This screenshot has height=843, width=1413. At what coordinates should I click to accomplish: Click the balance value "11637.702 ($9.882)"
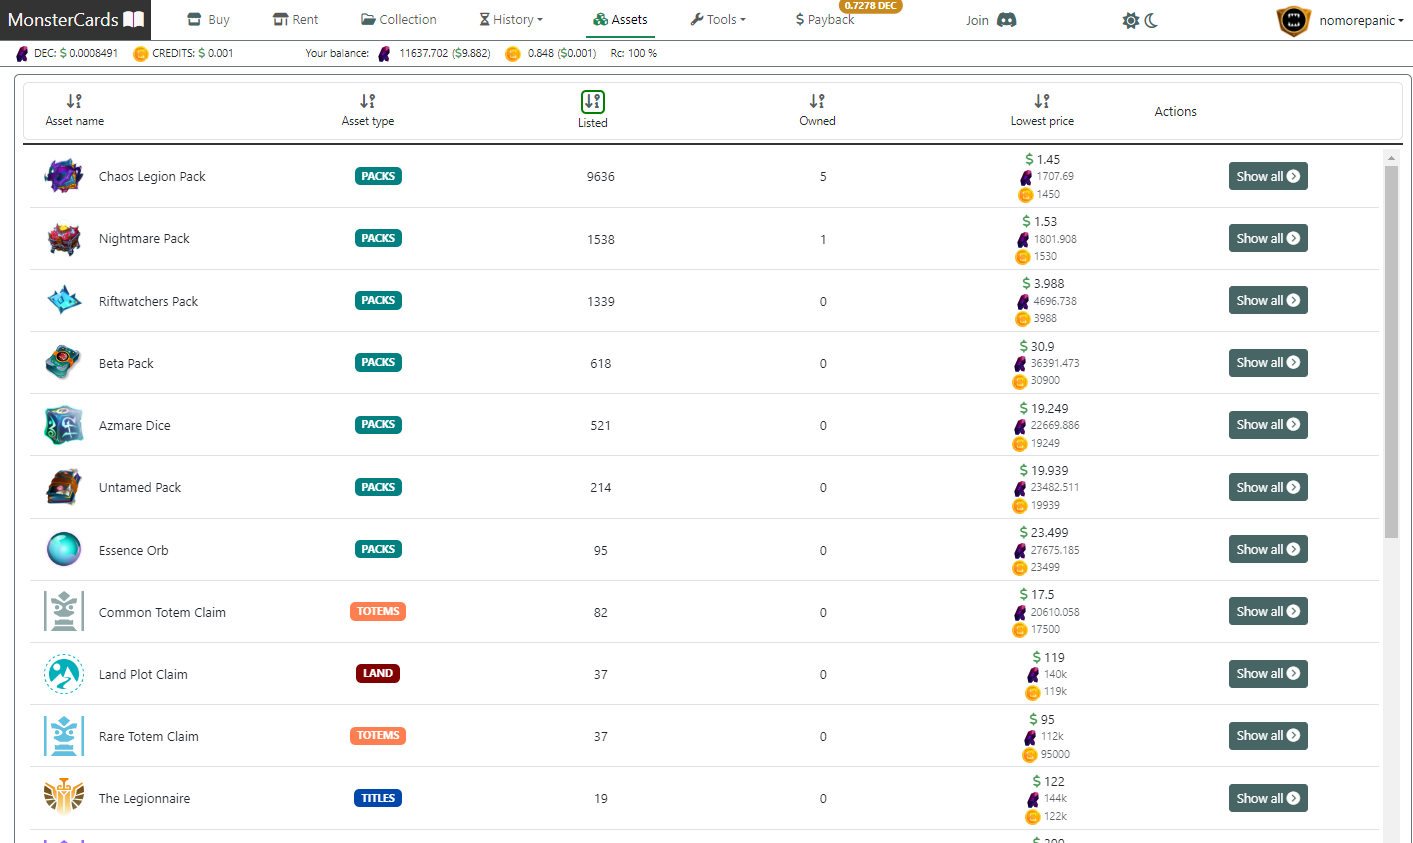[445, 53]
